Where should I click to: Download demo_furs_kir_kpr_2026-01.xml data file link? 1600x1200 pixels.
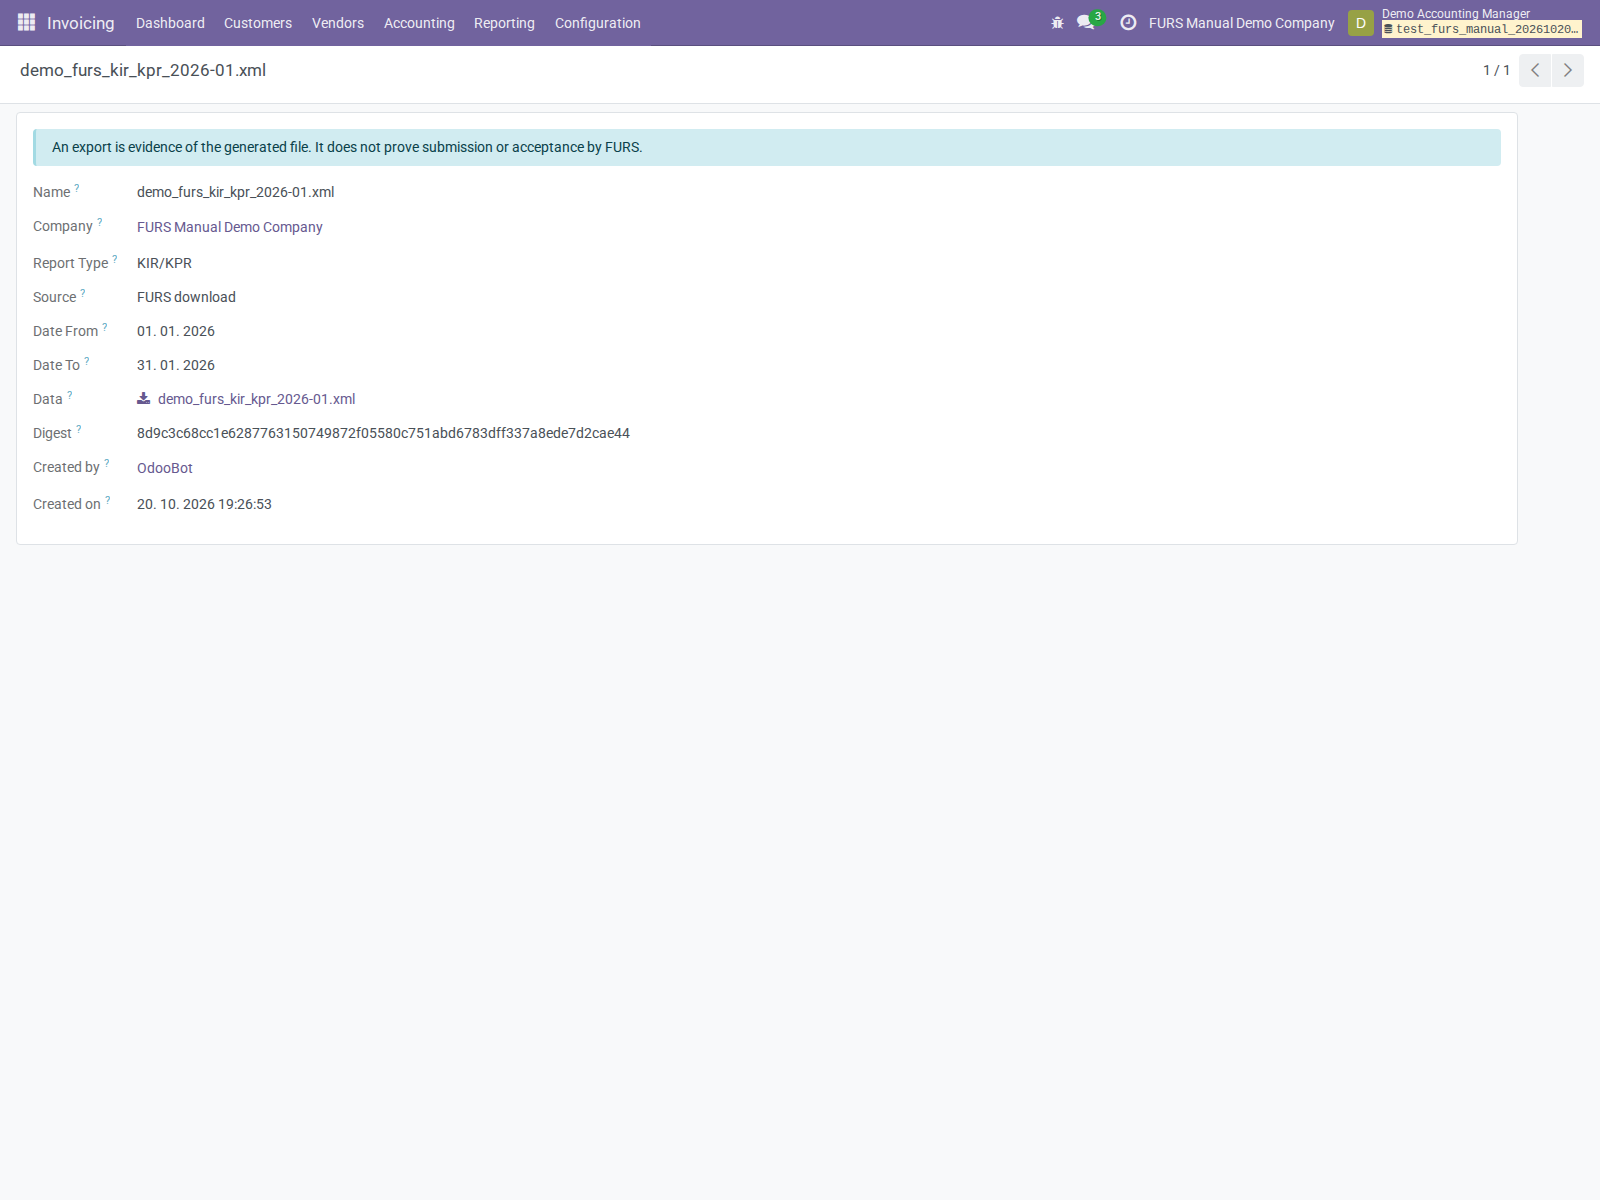[256, 399]
